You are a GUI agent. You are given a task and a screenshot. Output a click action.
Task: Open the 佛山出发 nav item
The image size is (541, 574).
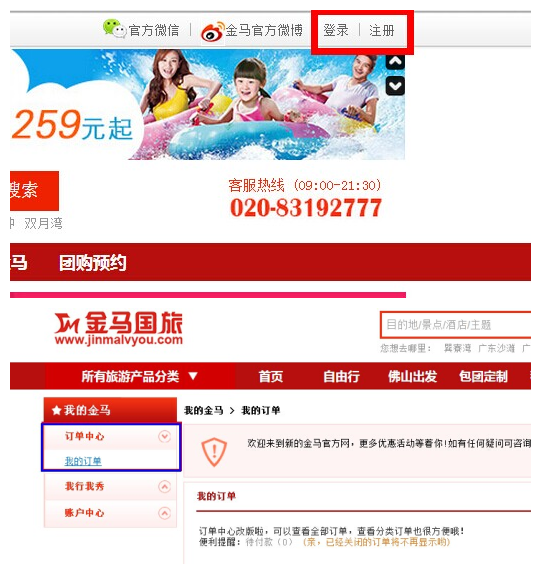click(412, 376)
